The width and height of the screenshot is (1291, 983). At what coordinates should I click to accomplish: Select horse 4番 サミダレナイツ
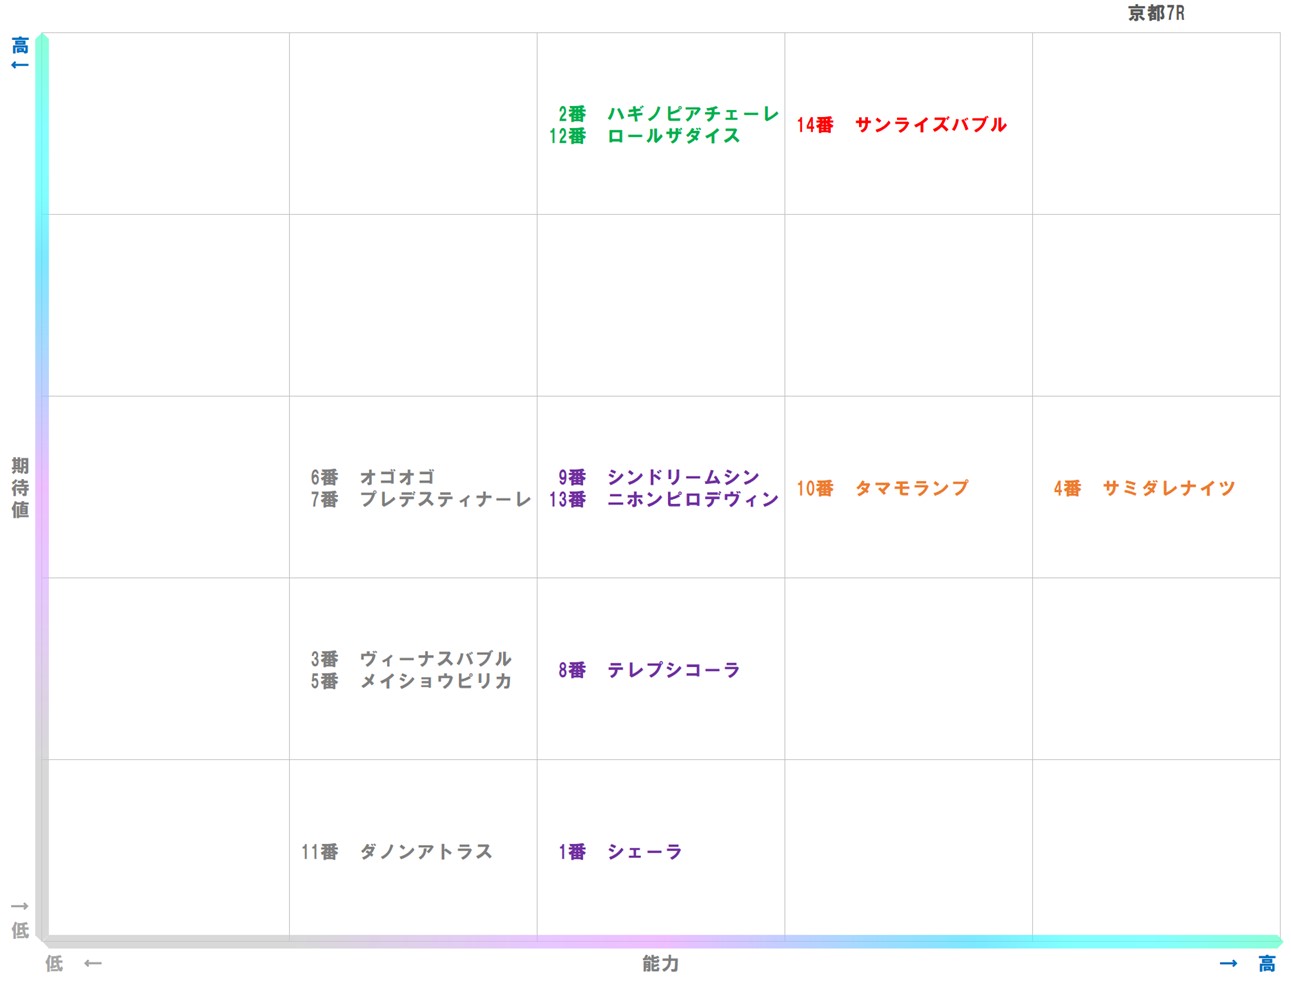1144,488
